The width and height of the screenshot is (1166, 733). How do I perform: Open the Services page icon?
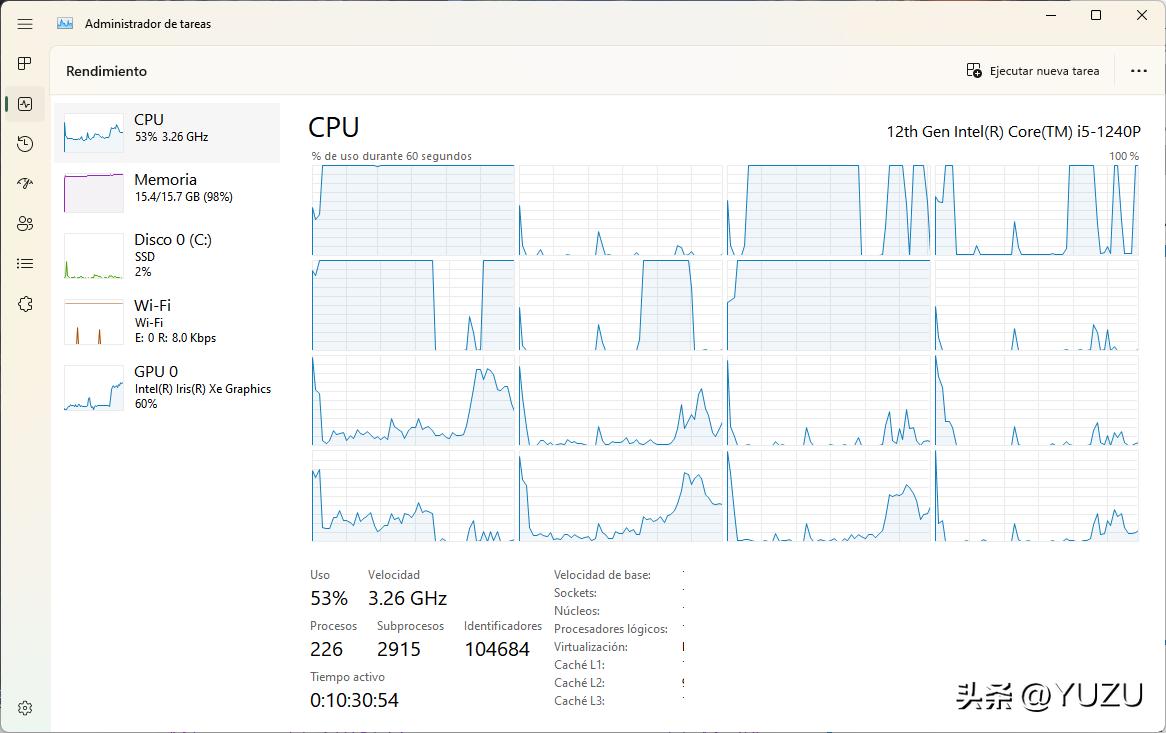(x=25, y=304)
